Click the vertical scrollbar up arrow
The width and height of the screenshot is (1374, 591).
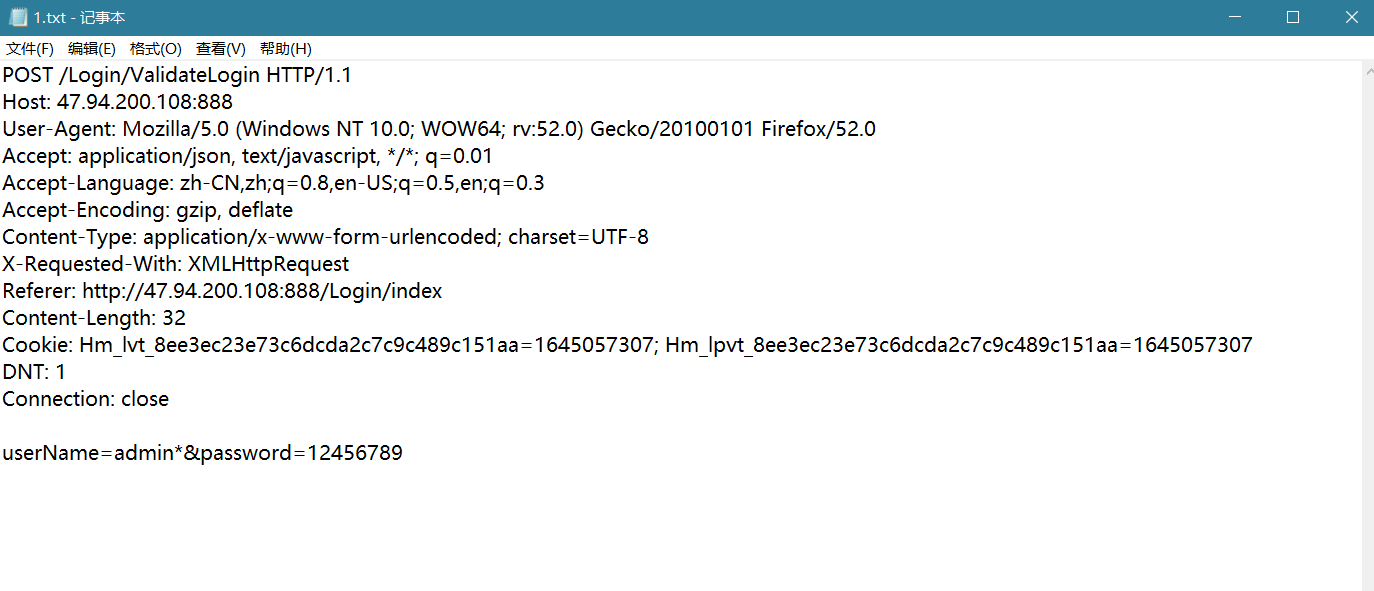1368,70
